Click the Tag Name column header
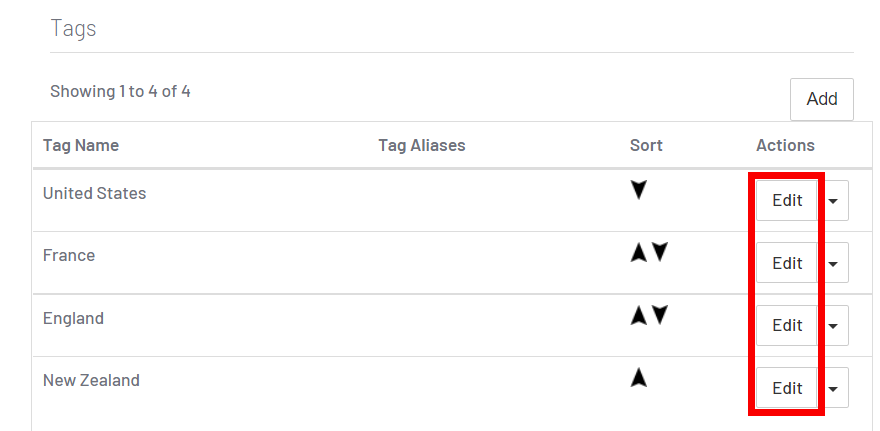 pyautogui.click(x=81, y=145)
